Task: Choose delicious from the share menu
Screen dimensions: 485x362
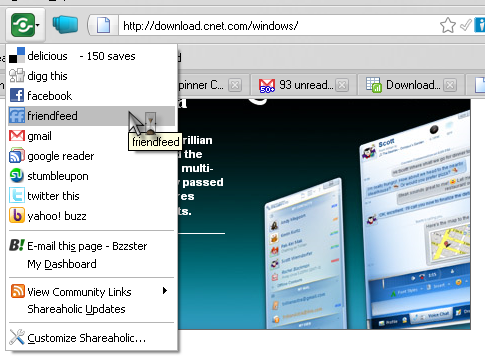Action: click(x=91, y=56)
